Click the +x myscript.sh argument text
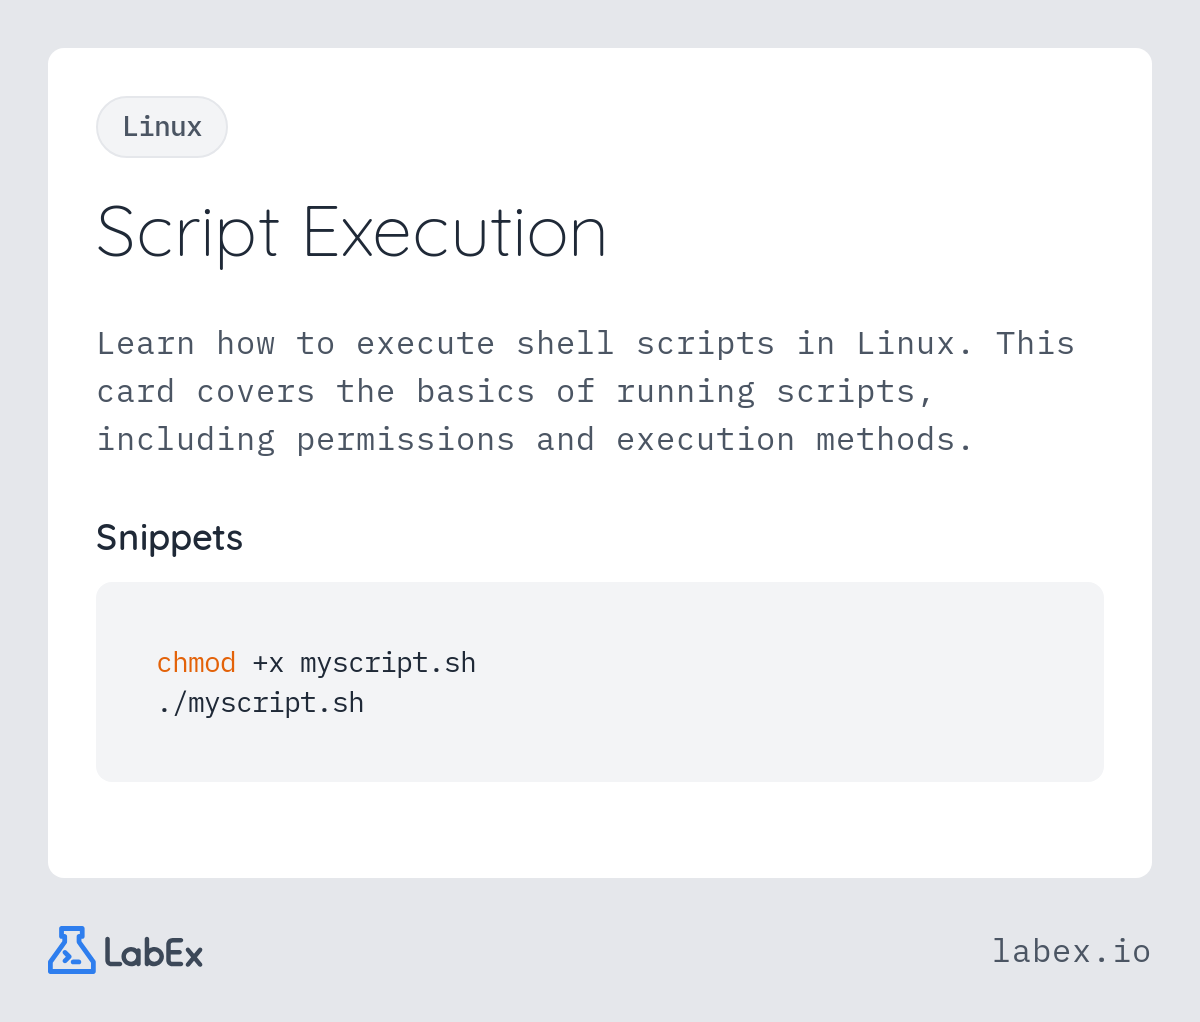The image size is (1200, 1022). pyautogui.click(x=364, y=663)
